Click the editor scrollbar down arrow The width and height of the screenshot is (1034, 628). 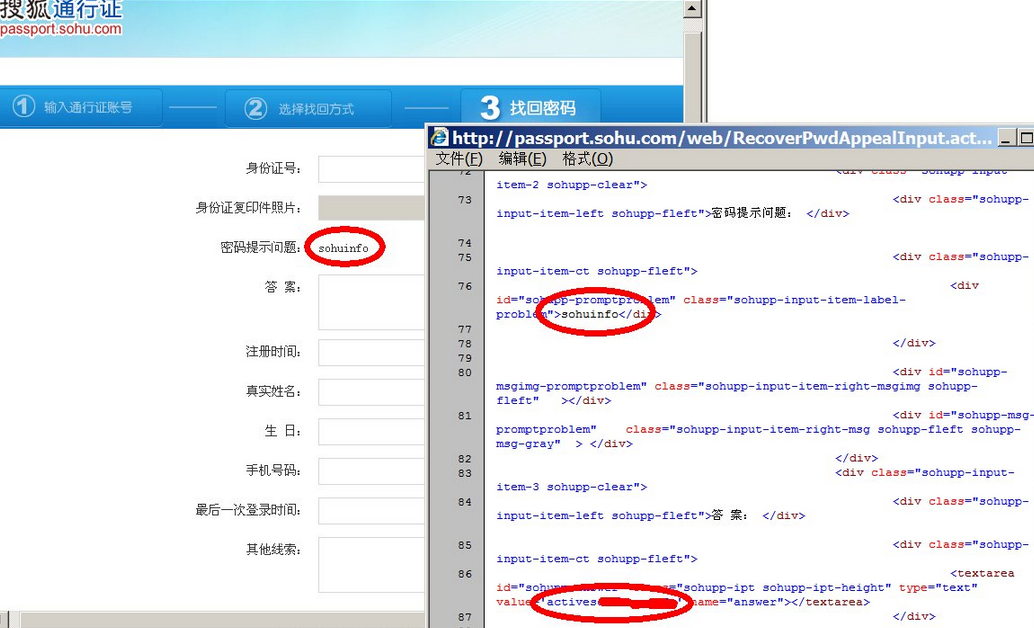coord(1030,620)
